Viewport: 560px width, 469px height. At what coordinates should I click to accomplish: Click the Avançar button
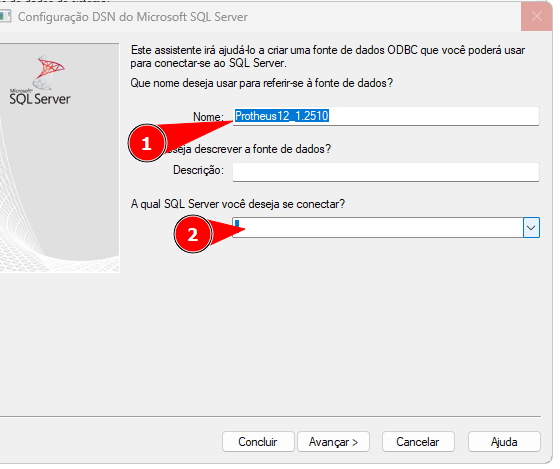pyautogui.click(x=334, y=442)
